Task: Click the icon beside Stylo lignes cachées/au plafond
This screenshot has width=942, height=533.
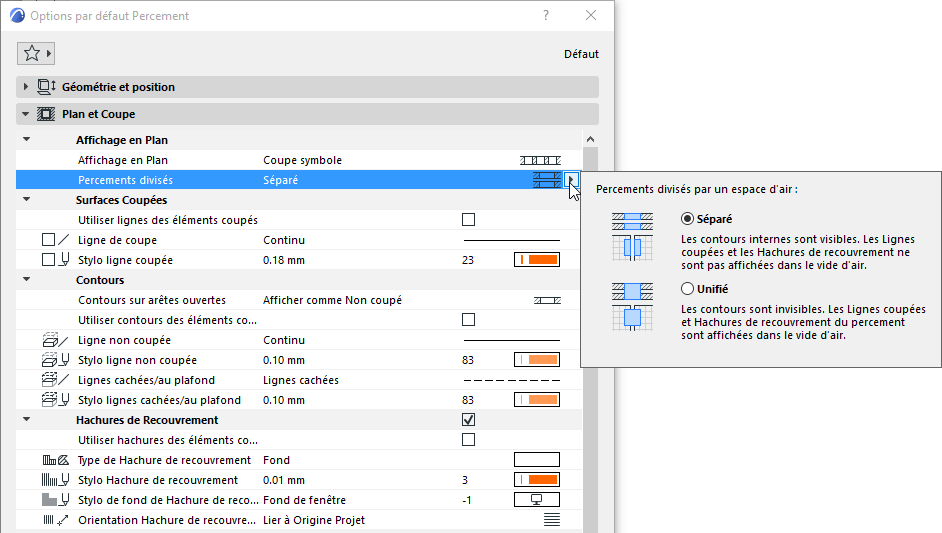Action: [55, 400]
